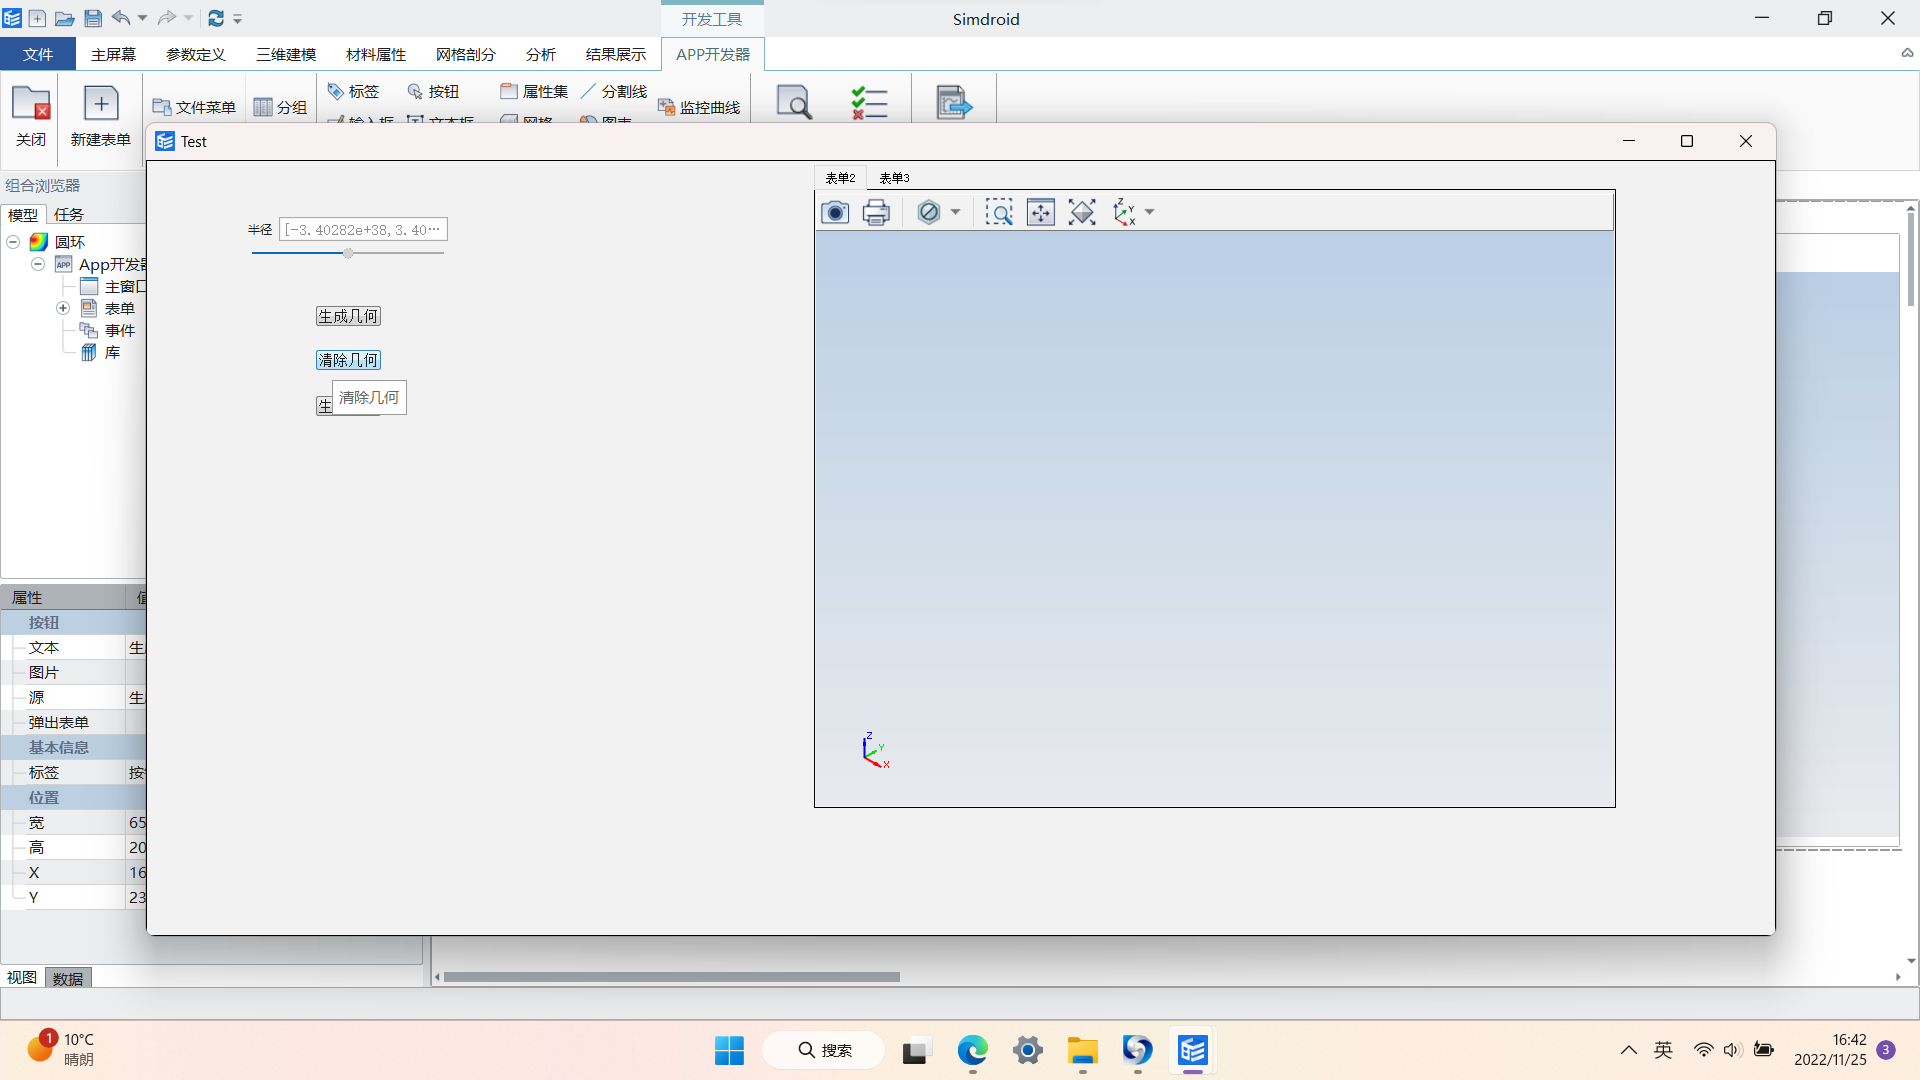The height and width of the screenshot is (1080, 1920).
Task: Click the 半径 input field
Action: [x=363, y=230]
